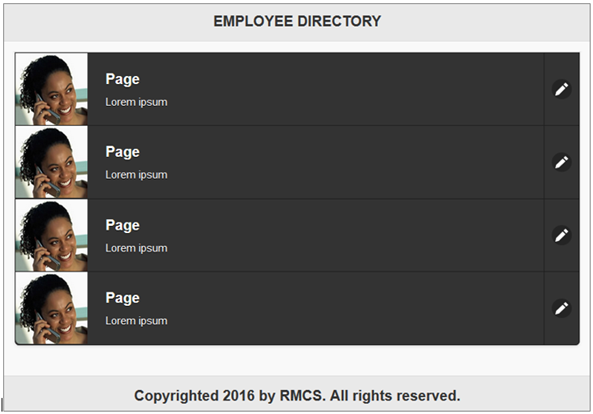
Task: Click "Lorem ipsum" text in the third row
Action: (x=136, y=248)
